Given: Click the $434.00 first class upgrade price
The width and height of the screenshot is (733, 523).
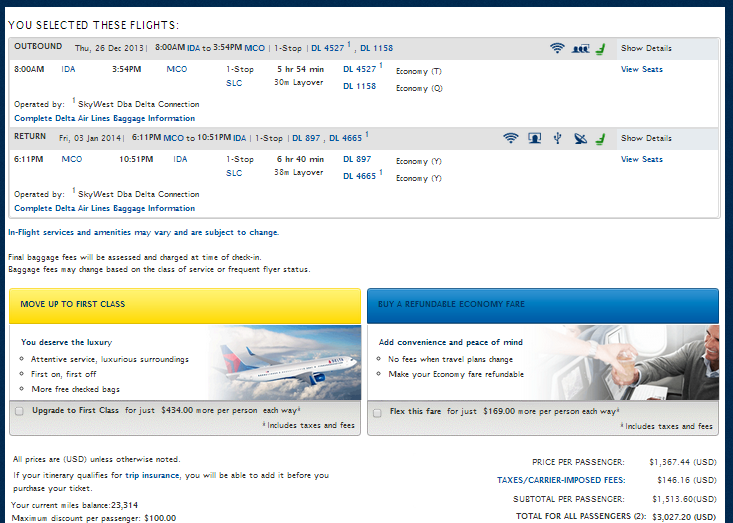Looking at the screenshot, I should pos(177,410).
